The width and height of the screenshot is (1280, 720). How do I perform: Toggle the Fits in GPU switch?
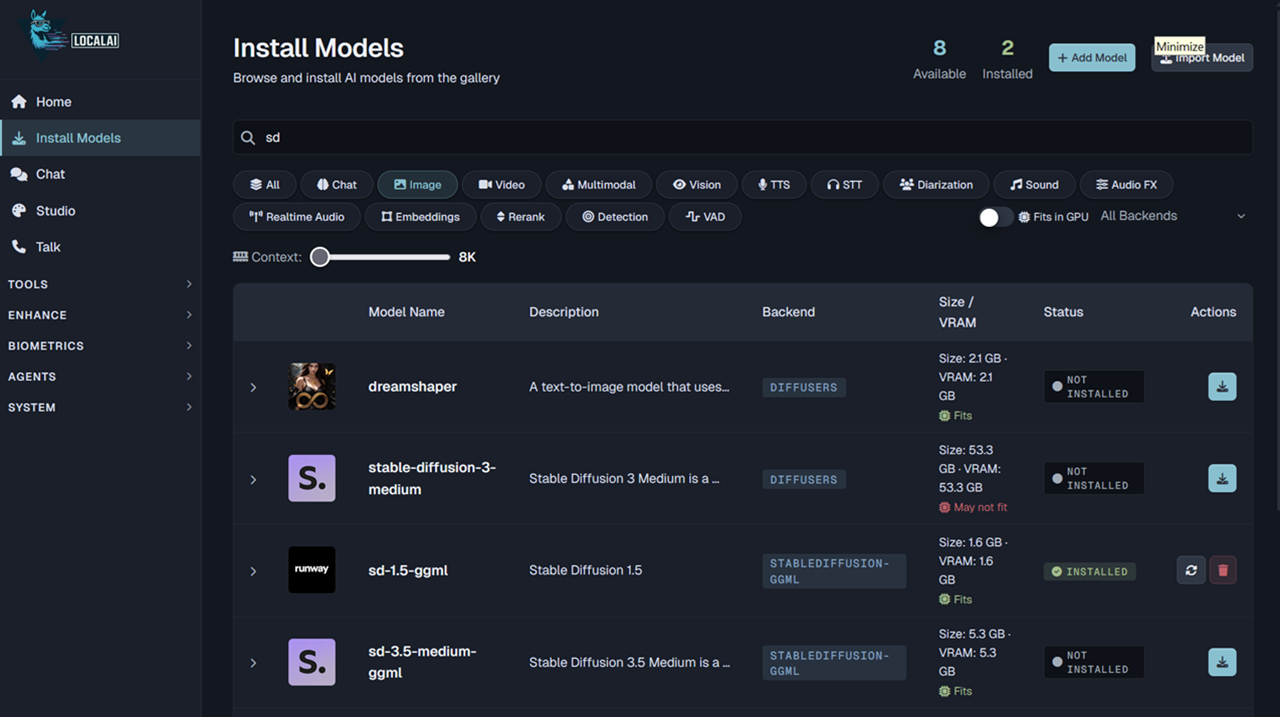[x=996, y=217]
